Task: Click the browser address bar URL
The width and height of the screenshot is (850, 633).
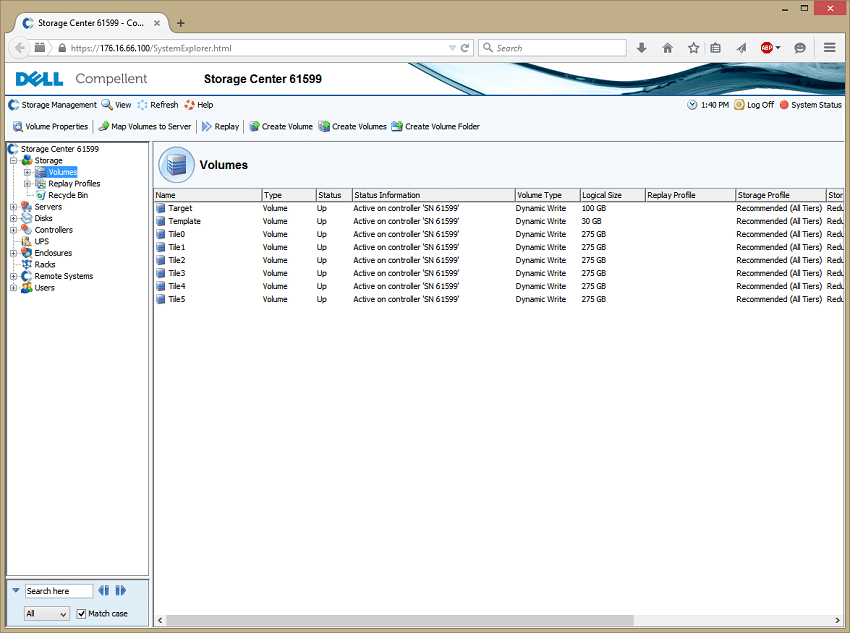Action: point(151,48)
